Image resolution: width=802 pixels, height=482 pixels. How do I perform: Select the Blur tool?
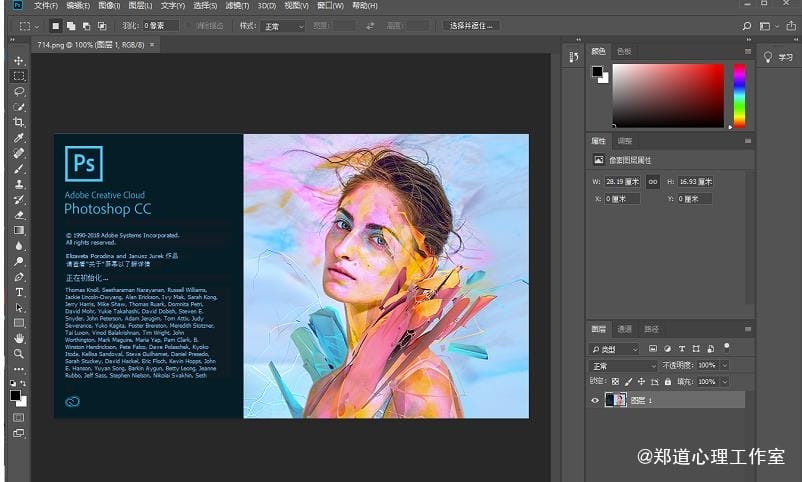[x=19, y=246]
